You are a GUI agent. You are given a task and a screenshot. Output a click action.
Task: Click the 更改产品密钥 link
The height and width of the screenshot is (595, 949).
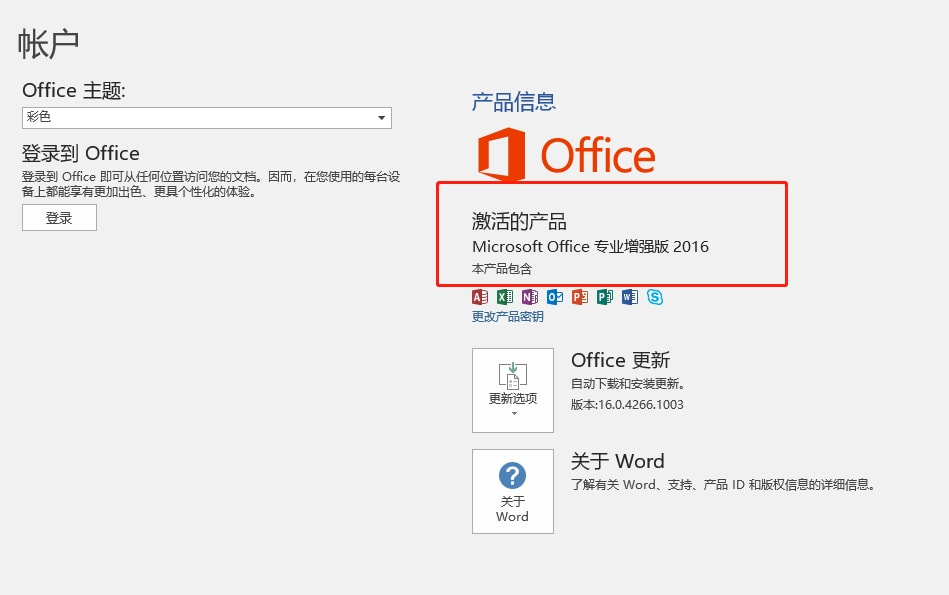point(508,317)
